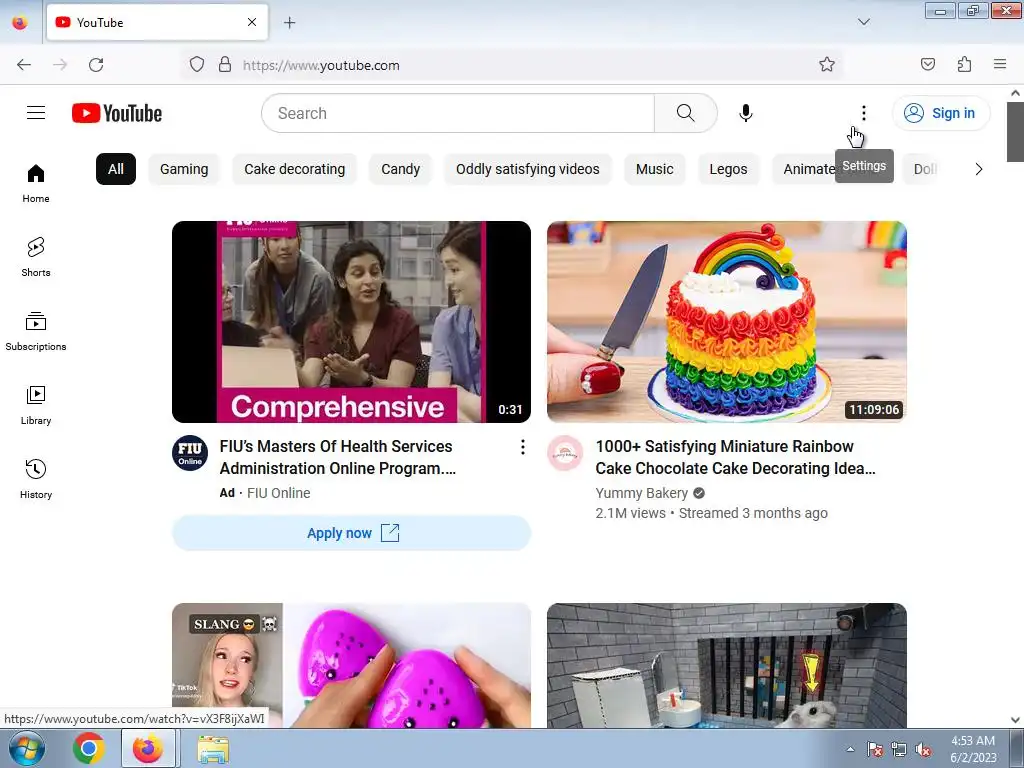Click the Yummy Bakery channel avatar
1024x768 pixels.
(x=565, y=453)
